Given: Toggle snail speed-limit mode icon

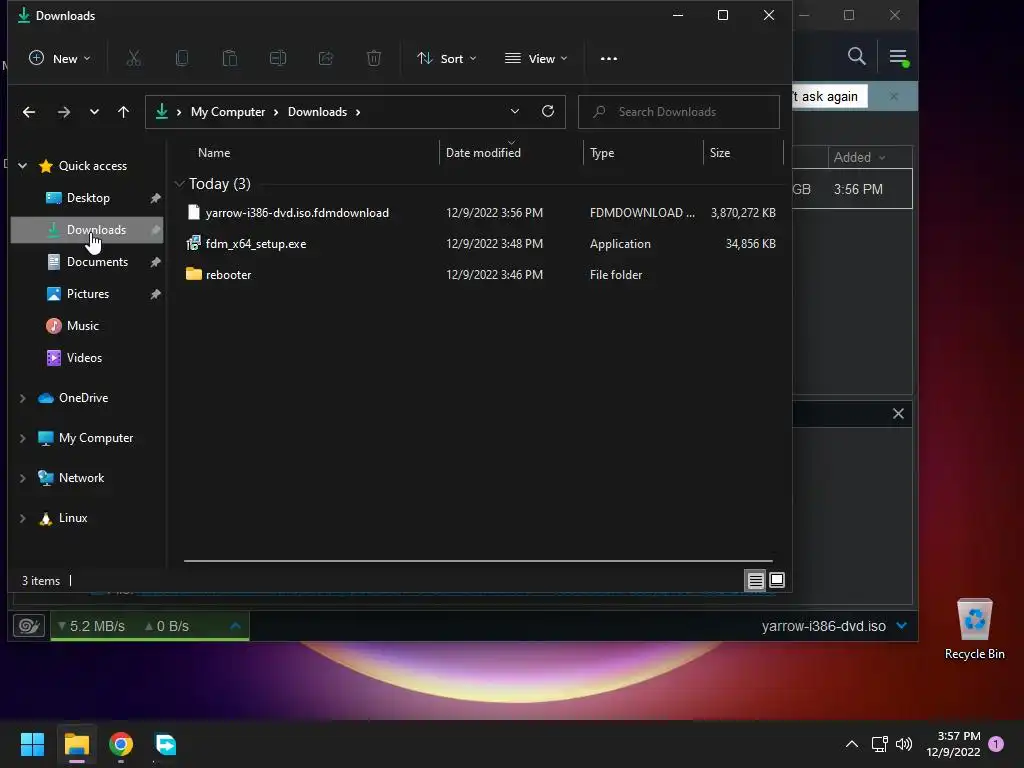Looking at the screenshot, I should [x=29, y=626].
